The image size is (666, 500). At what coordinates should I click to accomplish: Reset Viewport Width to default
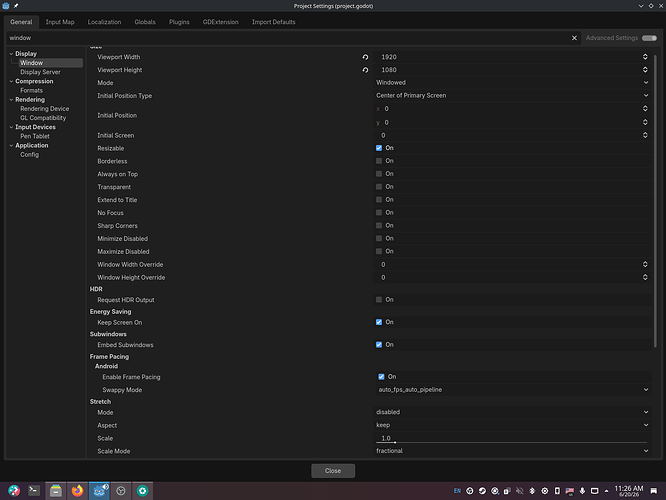(x=365, y=57)
